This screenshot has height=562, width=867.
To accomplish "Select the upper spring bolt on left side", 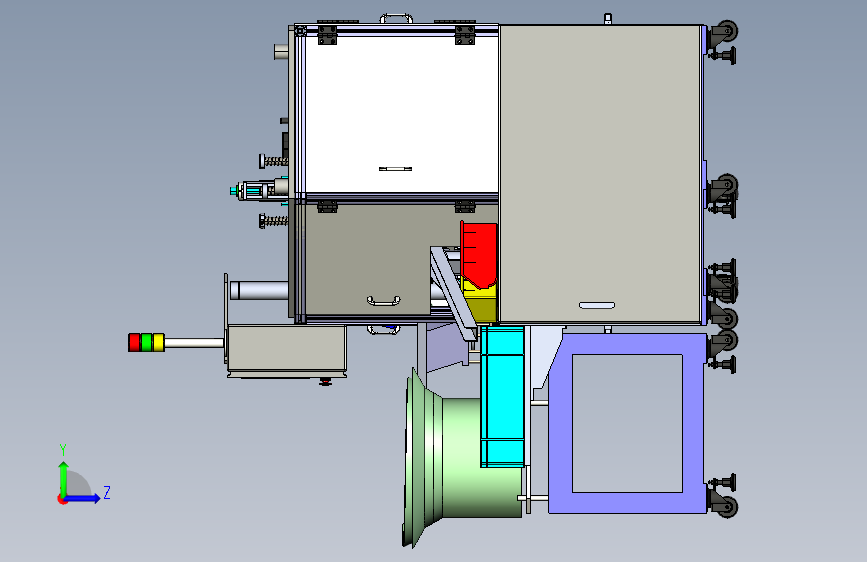I will click(274, 161).
